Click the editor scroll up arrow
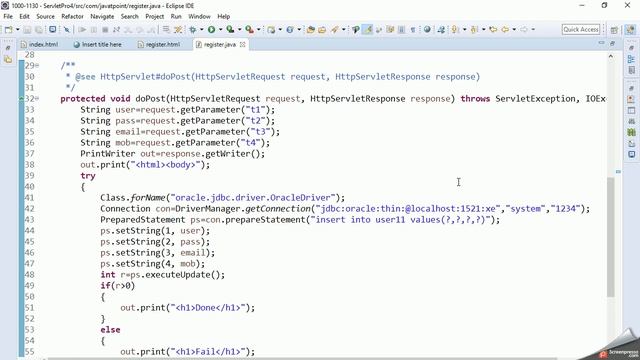Viewport: 640px width, 360px height. [611, 56]
